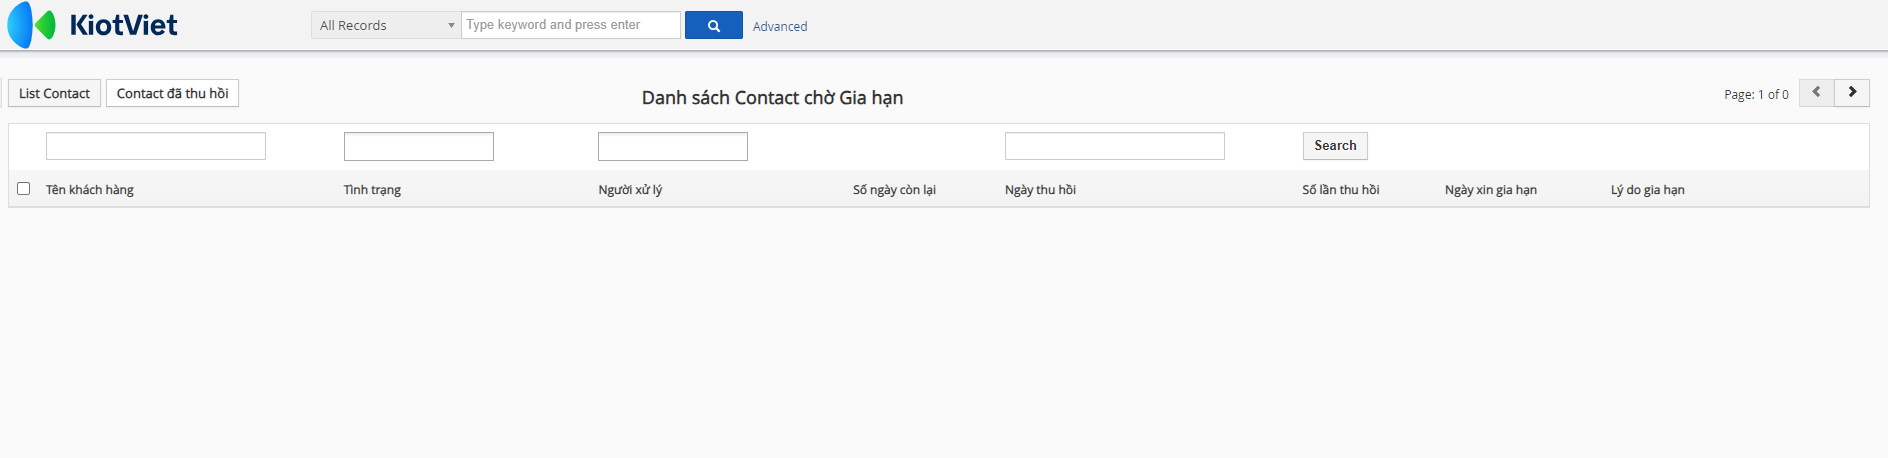Sort by the Số ngày còn lại column
The width and height of the screenshot is (1888, 458).
(x=894, y=190)
